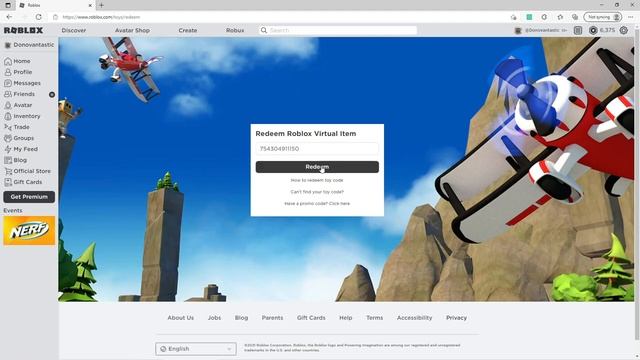Open the settings gear in Roblox header

(x=624, y=30)
